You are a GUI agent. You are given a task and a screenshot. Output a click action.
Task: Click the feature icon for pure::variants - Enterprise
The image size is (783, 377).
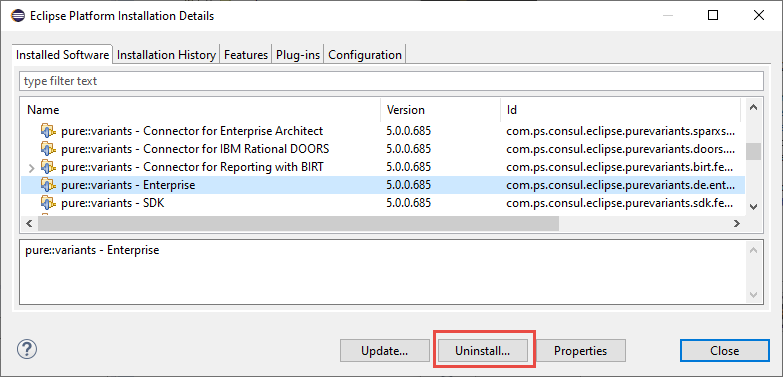[48, 185]
